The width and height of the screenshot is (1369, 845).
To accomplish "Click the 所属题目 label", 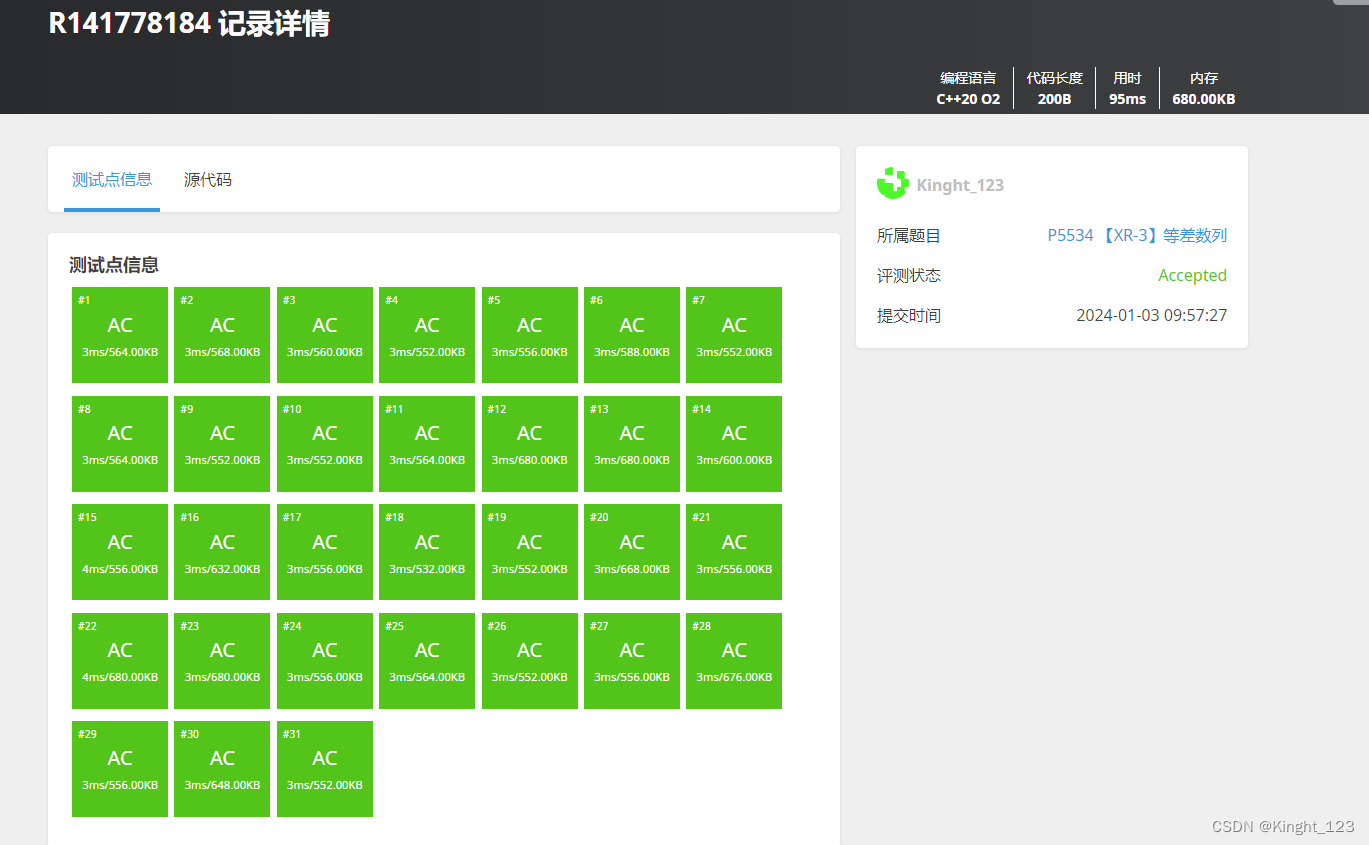I will [909, 236].
